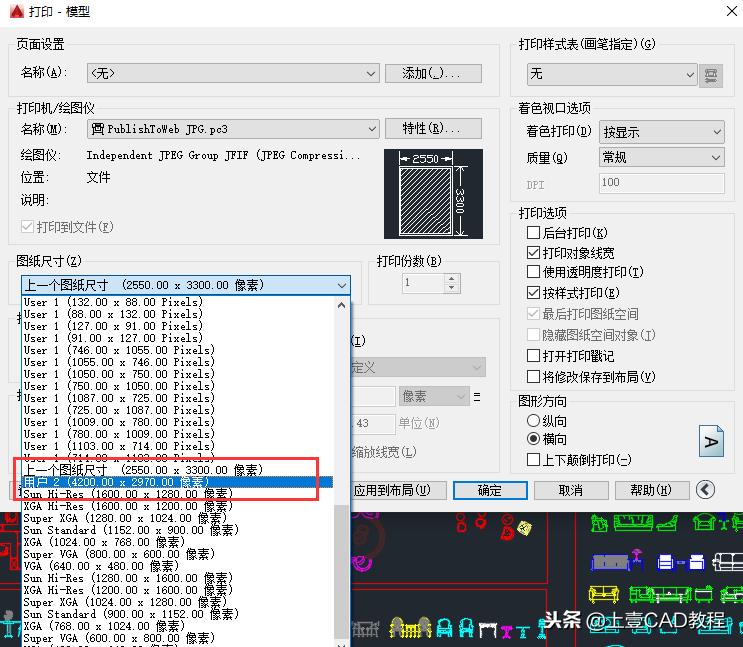Select XGA Hi-Res (1600.00 x 1200.00) size
Viewport: 743px width, 647px height.
coord(178,506)
